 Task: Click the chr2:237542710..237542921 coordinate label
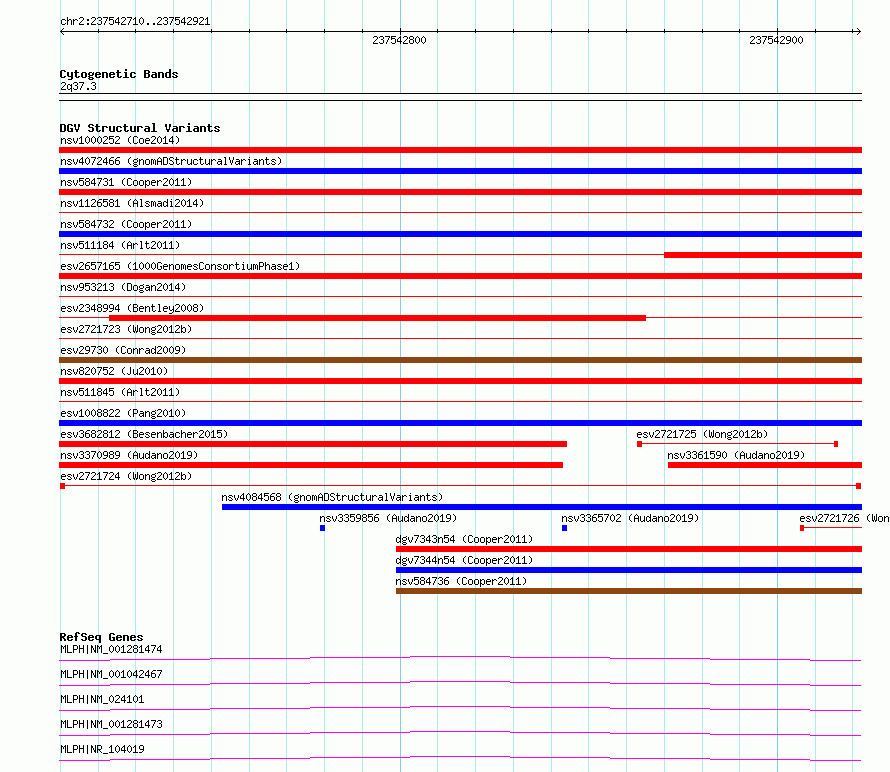tap(135, 21)
